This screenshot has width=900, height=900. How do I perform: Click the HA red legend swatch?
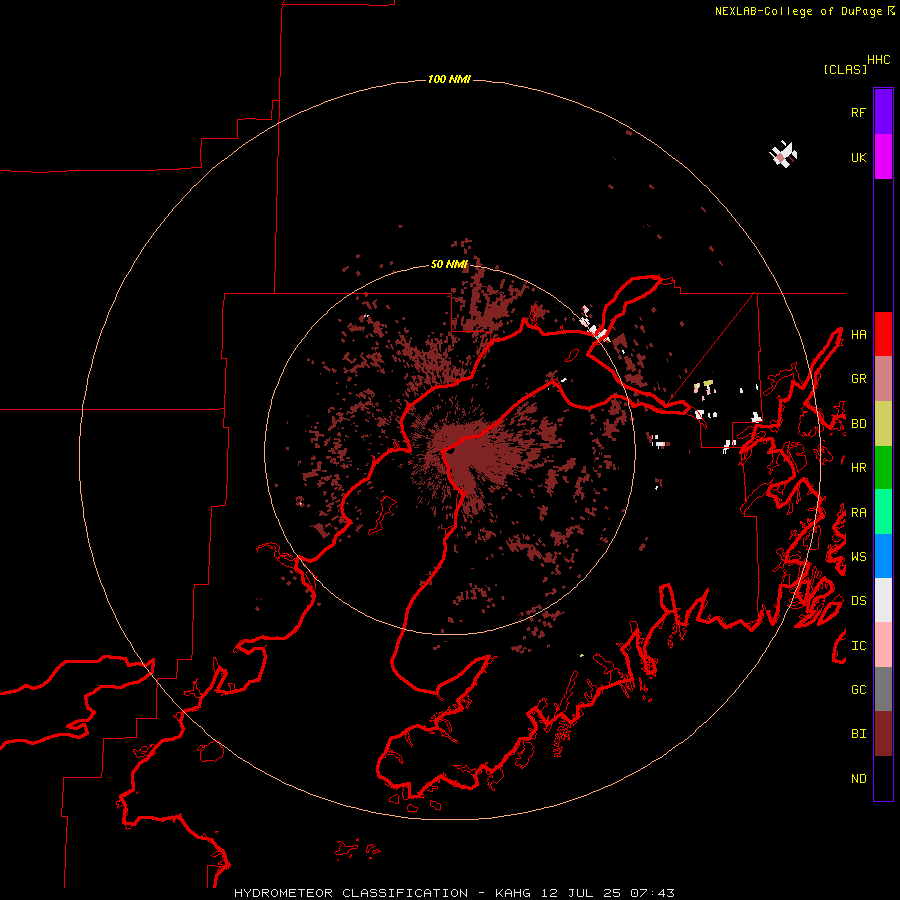coord(883,334)
